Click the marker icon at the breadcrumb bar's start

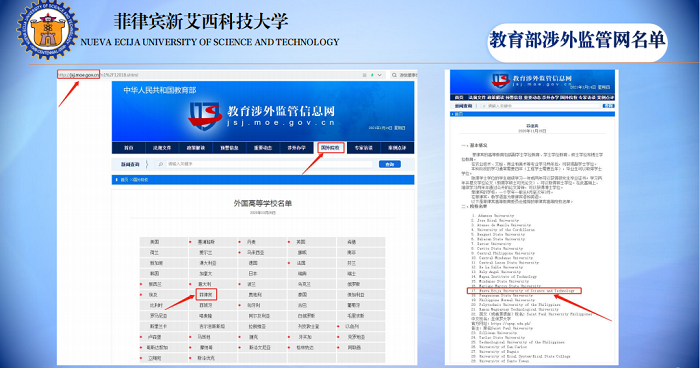117,180
